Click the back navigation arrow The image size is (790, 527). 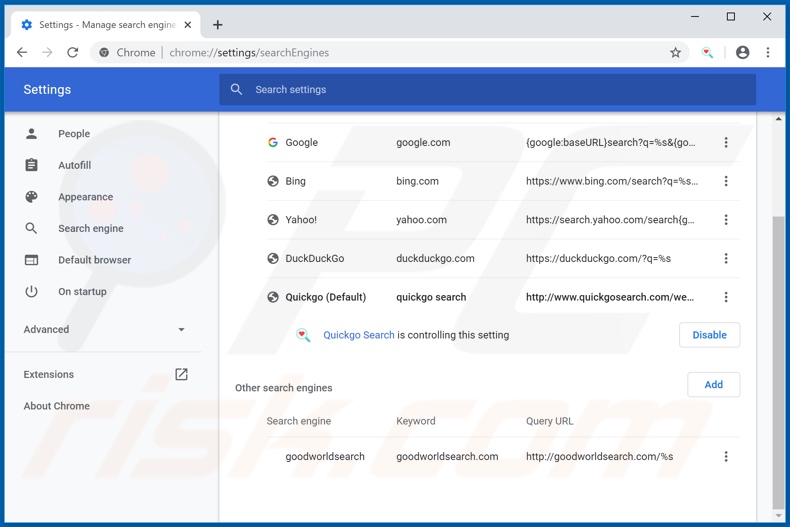click(x=22, y=53)
